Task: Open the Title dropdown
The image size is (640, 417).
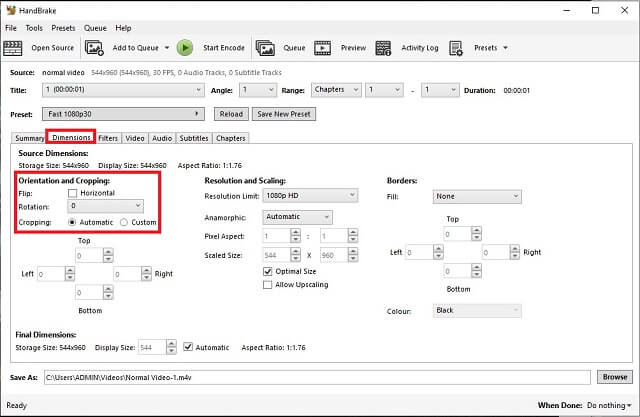Action: click(123, 90)
